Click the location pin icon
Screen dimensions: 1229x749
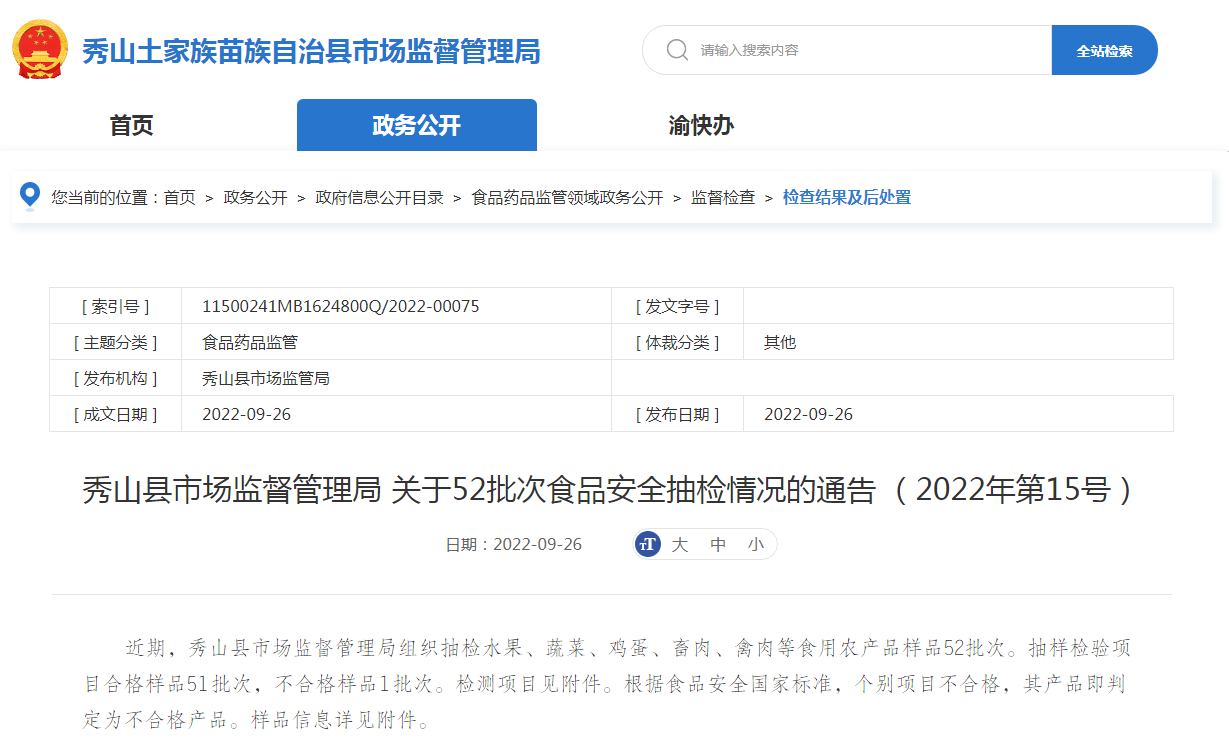point(31,196)
